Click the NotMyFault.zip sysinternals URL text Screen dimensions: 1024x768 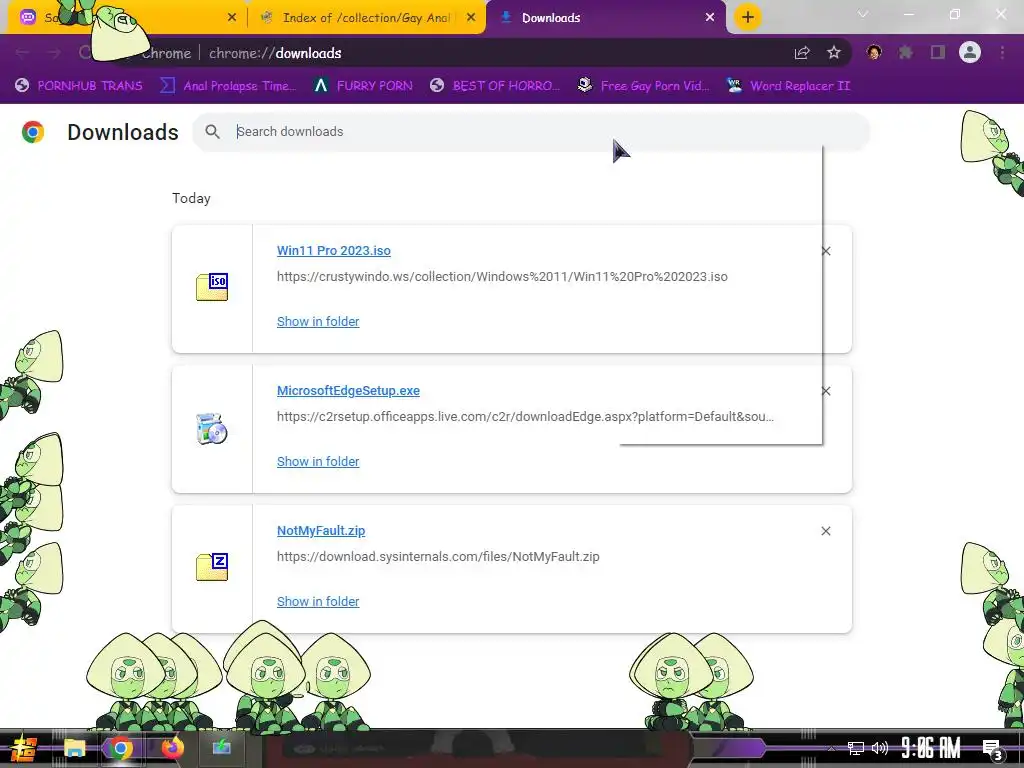tap(438, 556)
